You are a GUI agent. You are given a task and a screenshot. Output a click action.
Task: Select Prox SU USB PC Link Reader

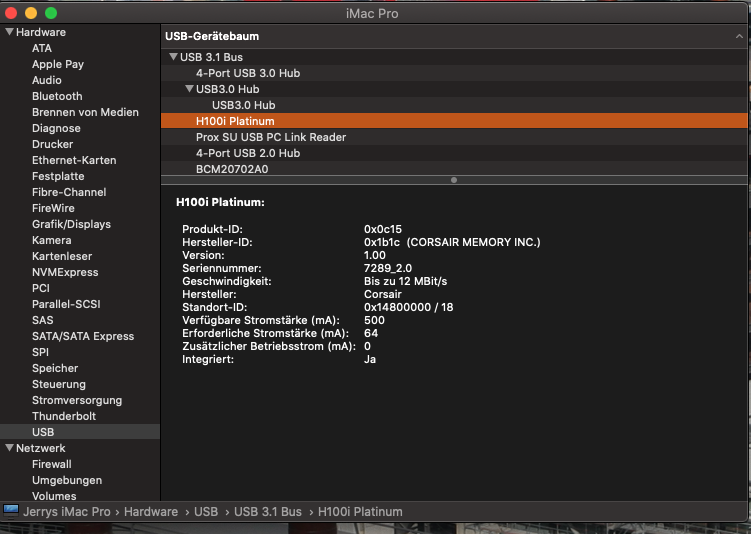tap(454, 137)
